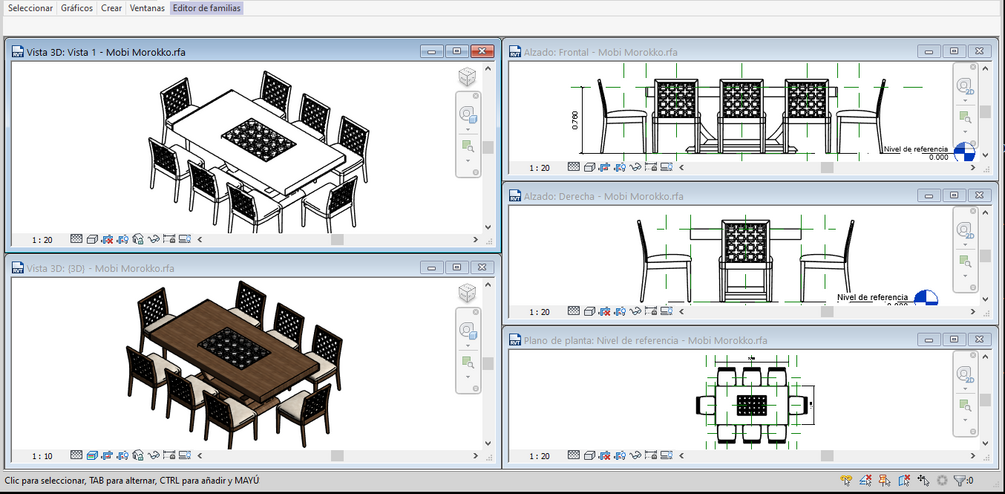Viewport: 1005px width, 494px height.
Task: Open the Editor de familias panel
Action: (x=206, y=8)
